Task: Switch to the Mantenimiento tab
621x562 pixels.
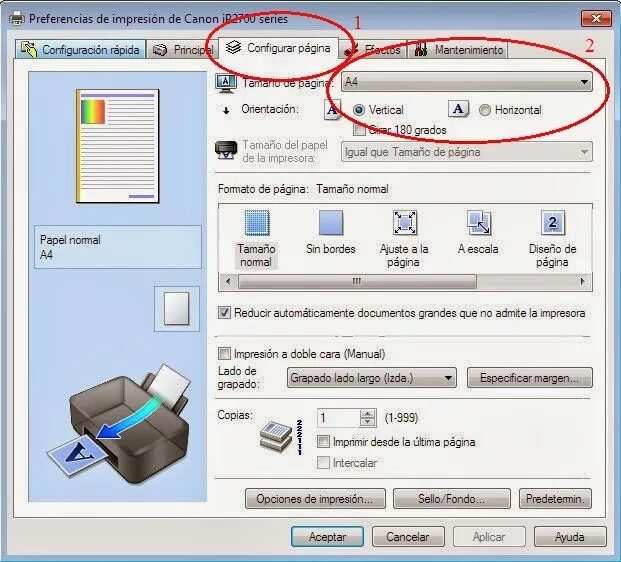Action: (458, 50)
